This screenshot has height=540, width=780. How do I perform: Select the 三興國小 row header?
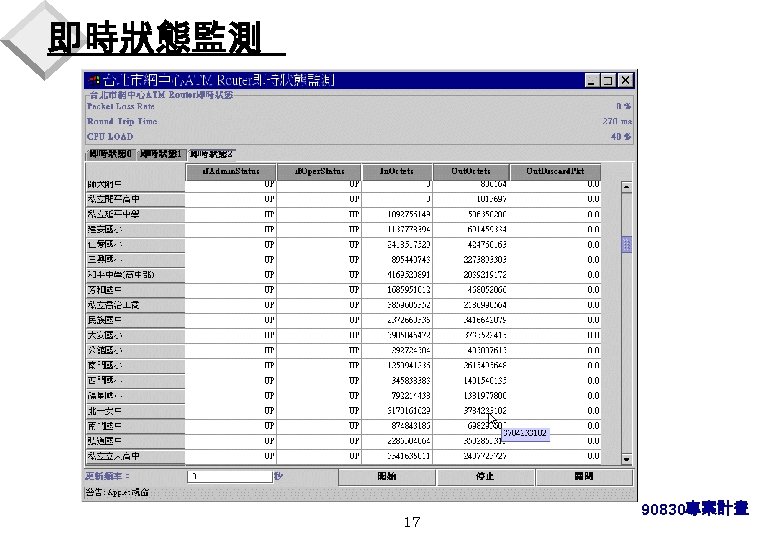tap(135, 260)
